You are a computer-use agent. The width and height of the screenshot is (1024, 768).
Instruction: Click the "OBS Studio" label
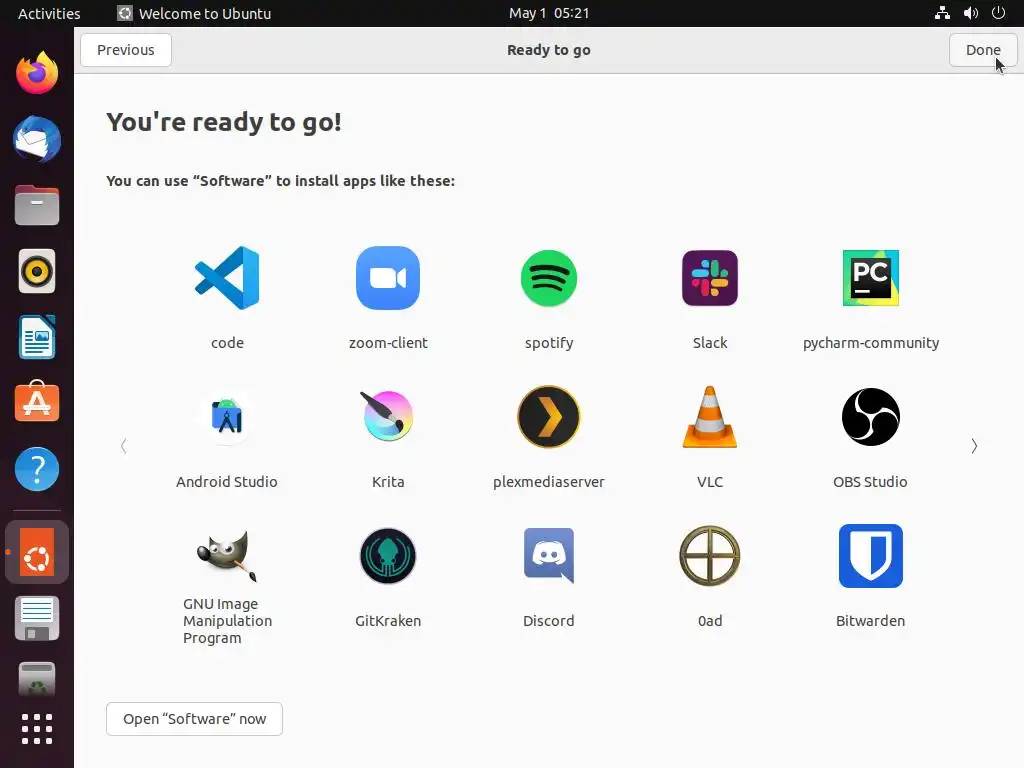tap(871, 482)
